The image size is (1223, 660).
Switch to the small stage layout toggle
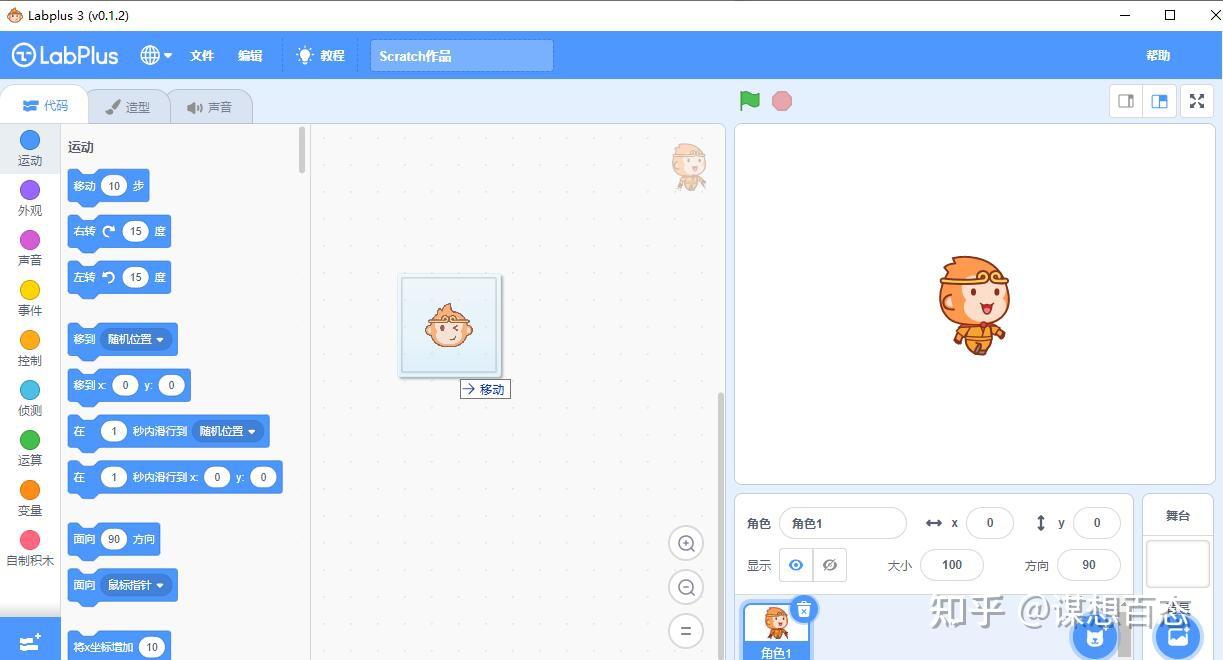point(1125,101)
